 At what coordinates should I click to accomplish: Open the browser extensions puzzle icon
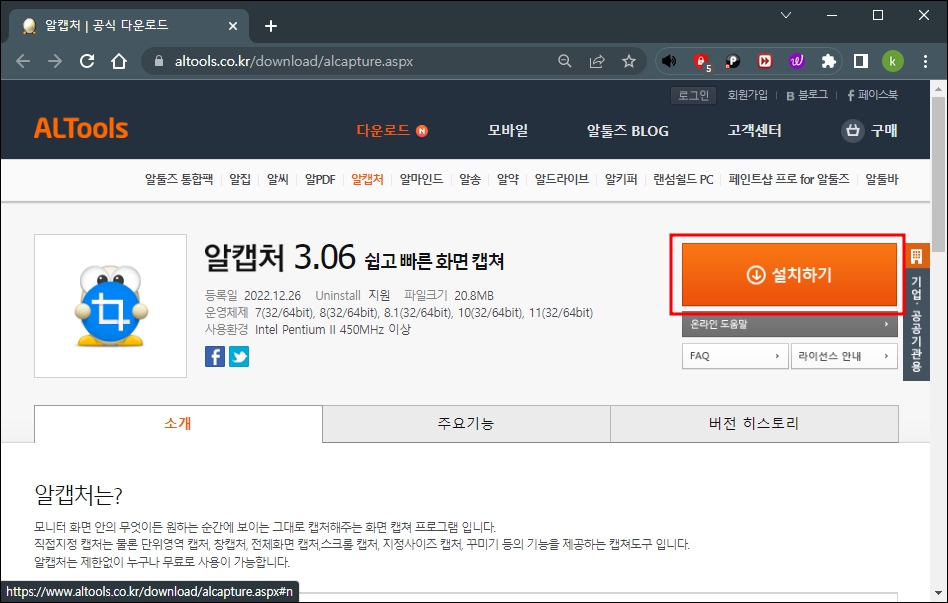pos(827,60)
